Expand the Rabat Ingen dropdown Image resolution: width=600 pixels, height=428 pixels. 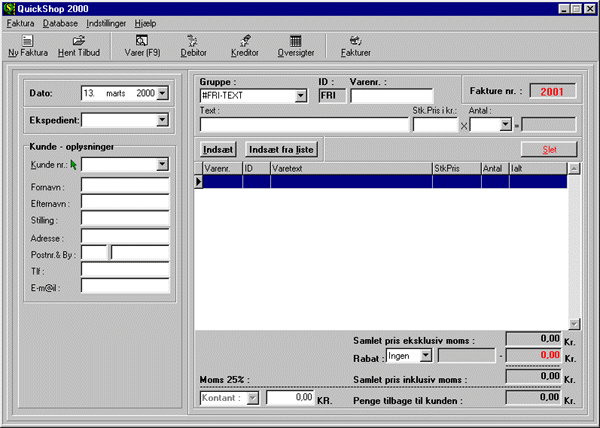click(x=426, y=356)
